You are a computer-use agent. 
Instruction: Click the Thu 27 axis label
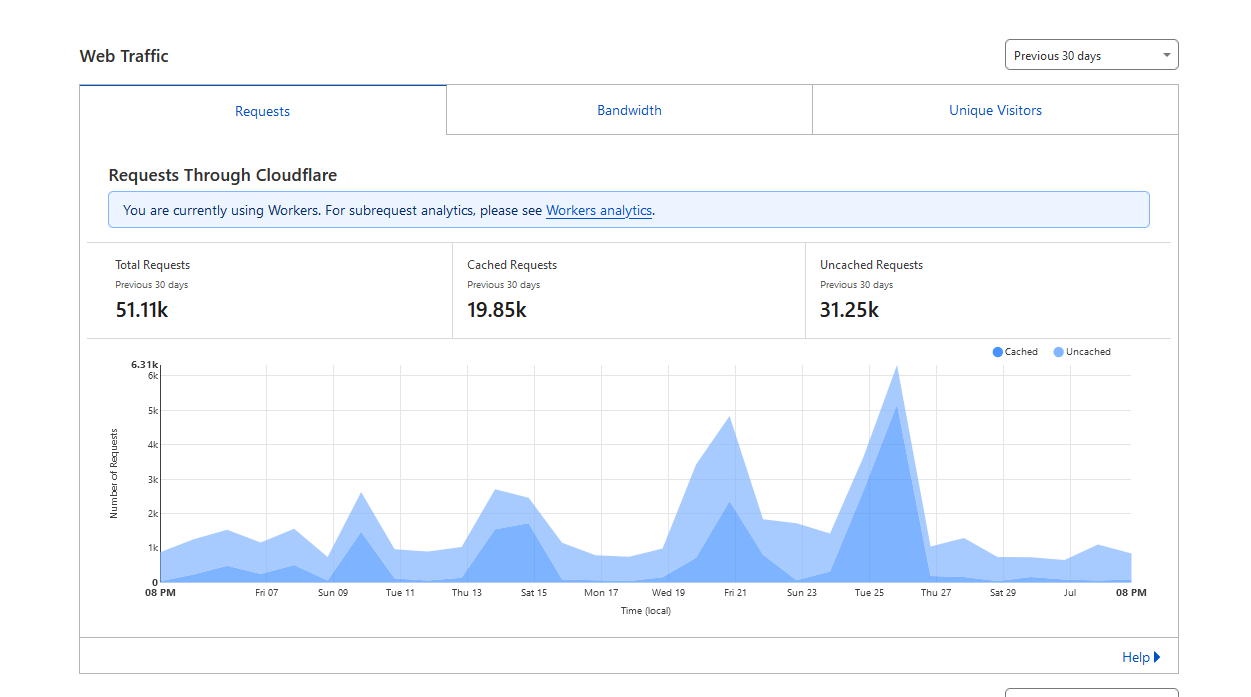(x=936, y=592)
